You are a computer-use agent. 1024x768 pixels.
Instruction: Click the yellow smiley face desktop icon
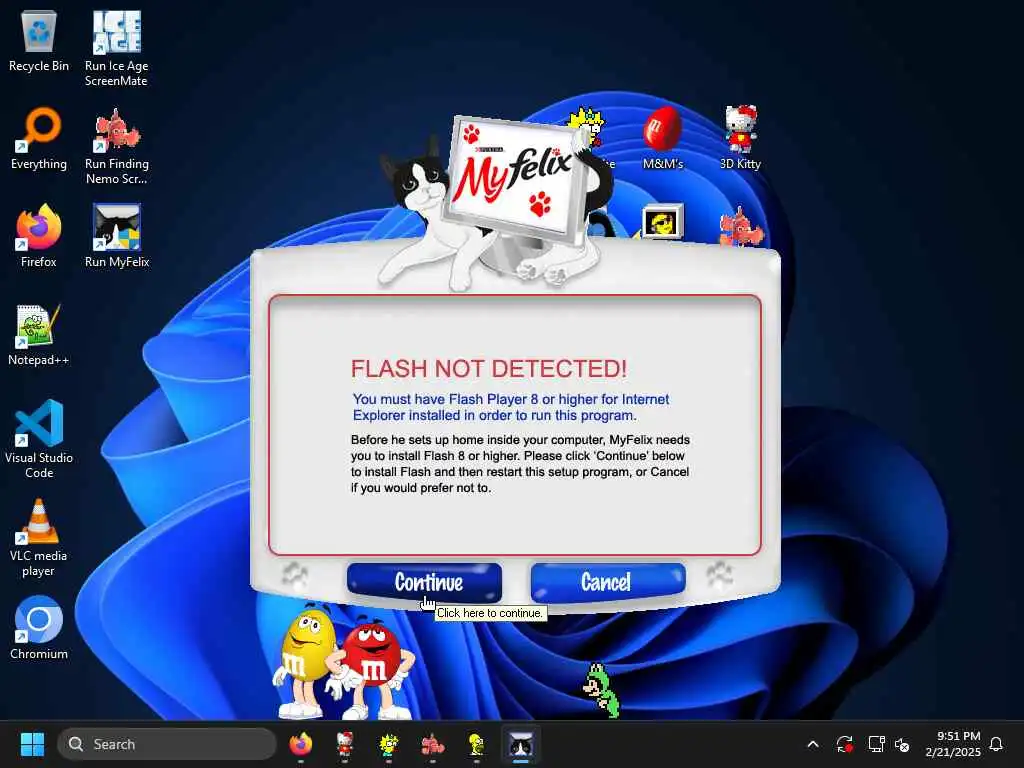point(662,222)
